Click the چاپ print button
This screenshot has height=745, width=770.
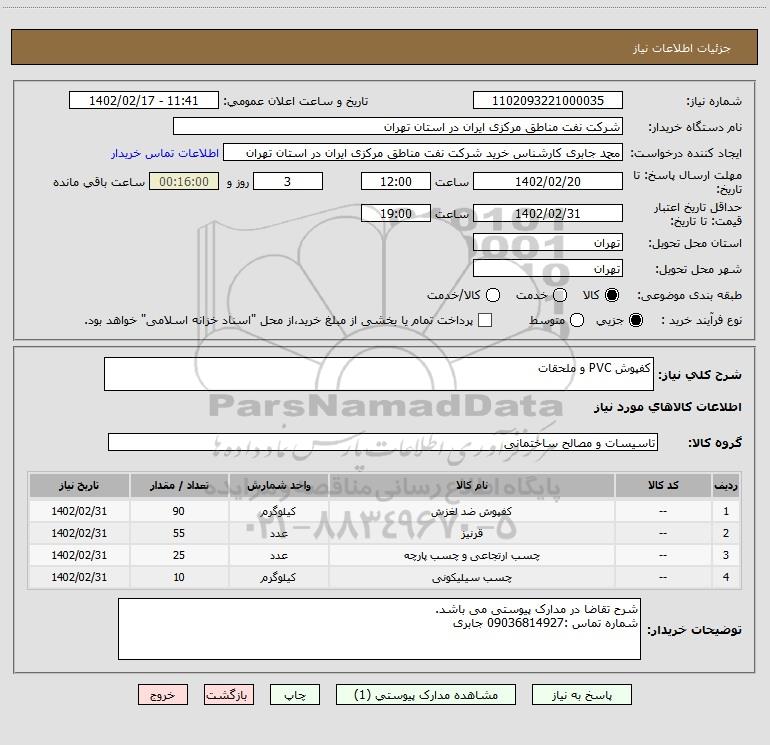pyautogui.click(x=295, y=695)
